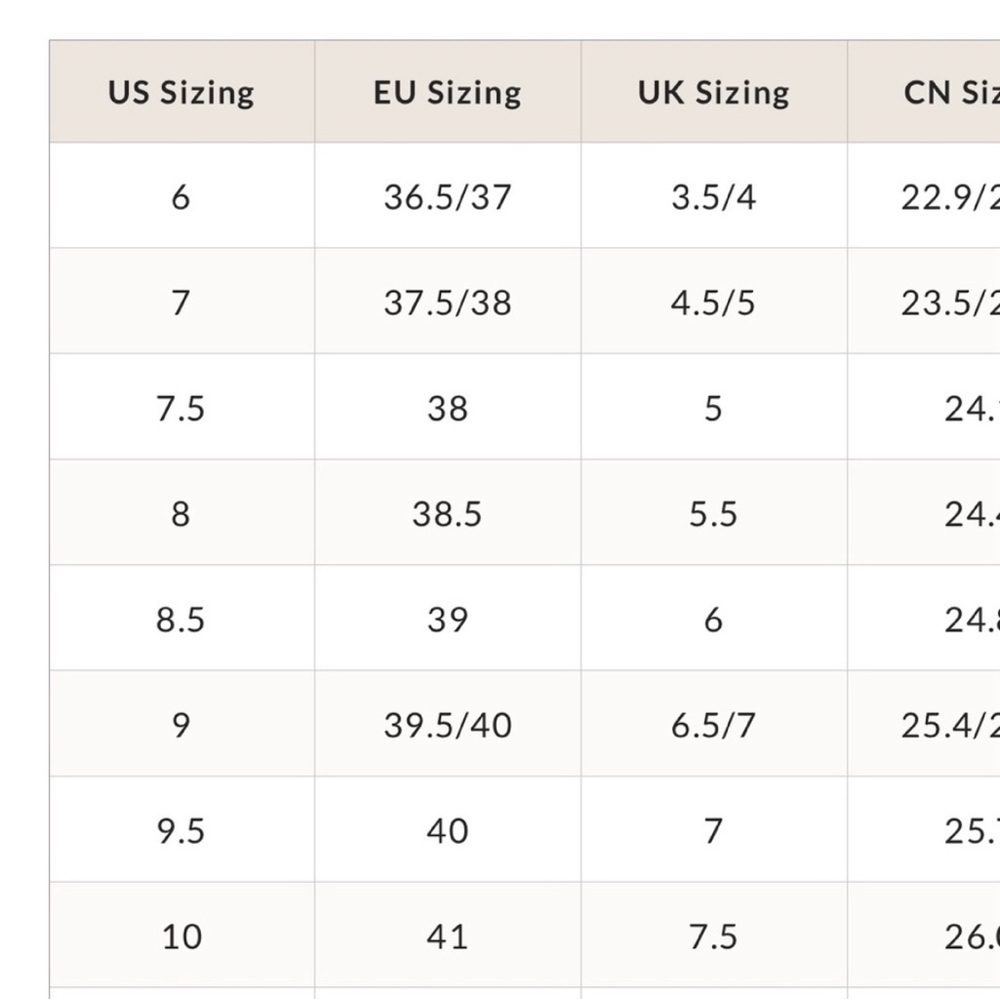
Task: Select EU size 38.5 cell
Action: coord(447,514)
